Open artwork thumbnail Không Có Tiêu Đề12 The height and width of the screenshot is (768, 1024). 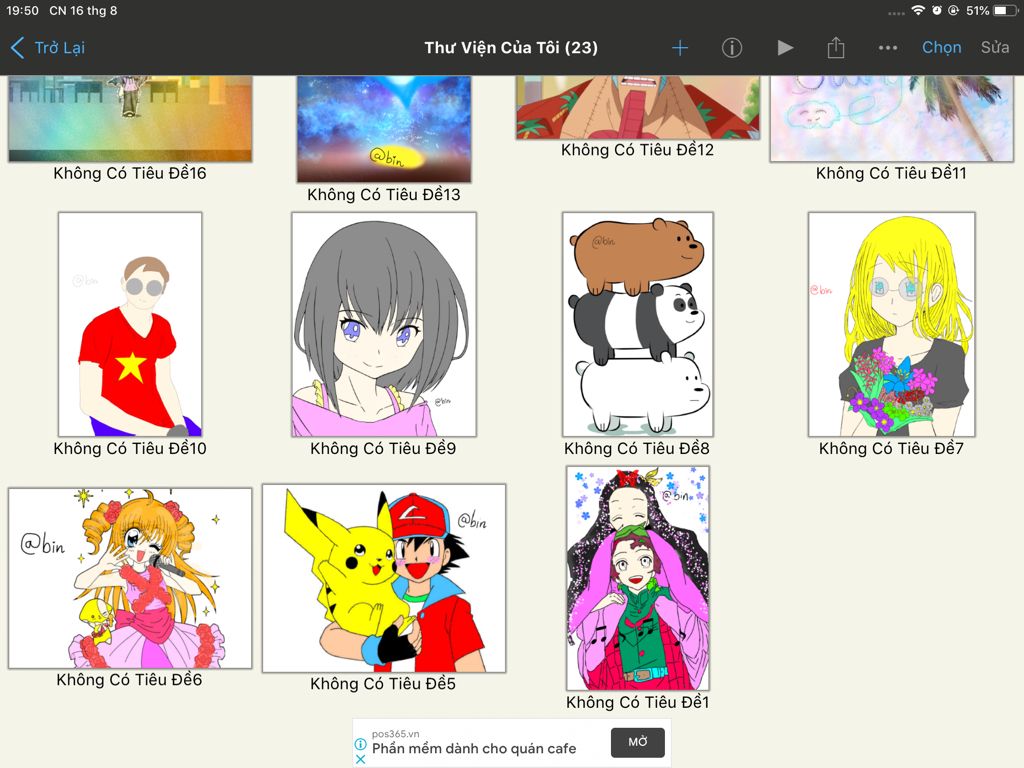(x=637, y=107)
